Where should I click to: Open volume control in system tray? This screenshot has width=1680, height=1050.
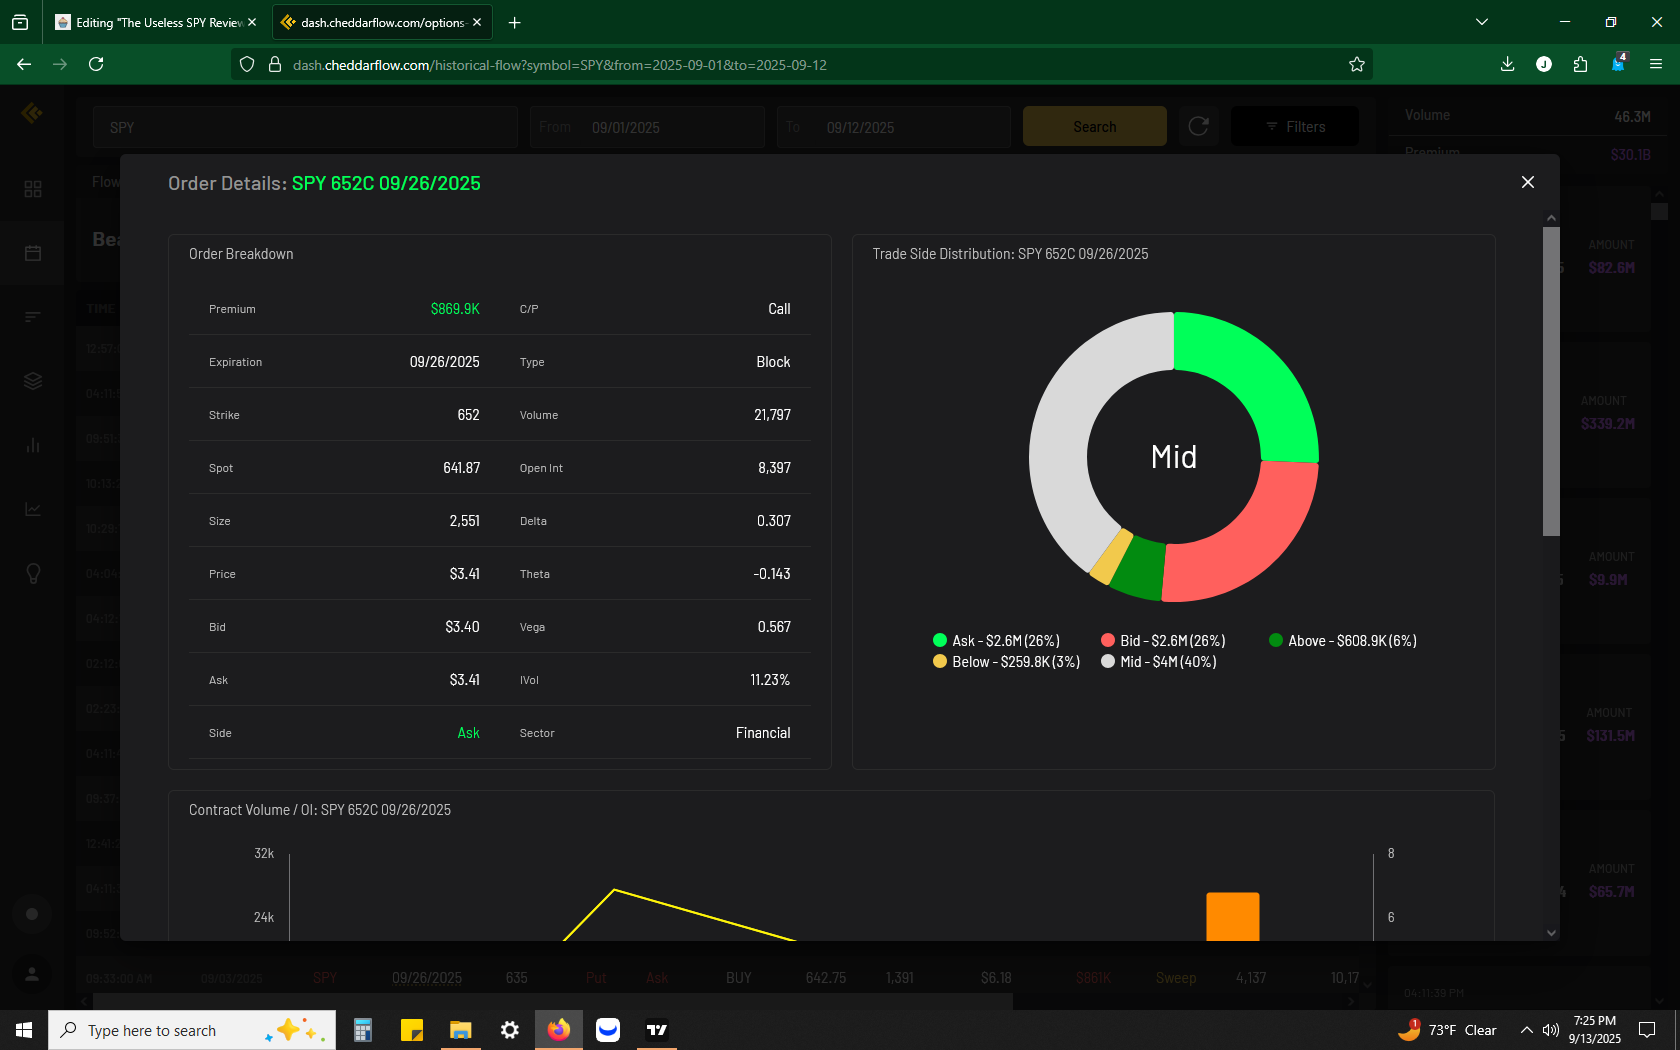coord(1551,1030)
